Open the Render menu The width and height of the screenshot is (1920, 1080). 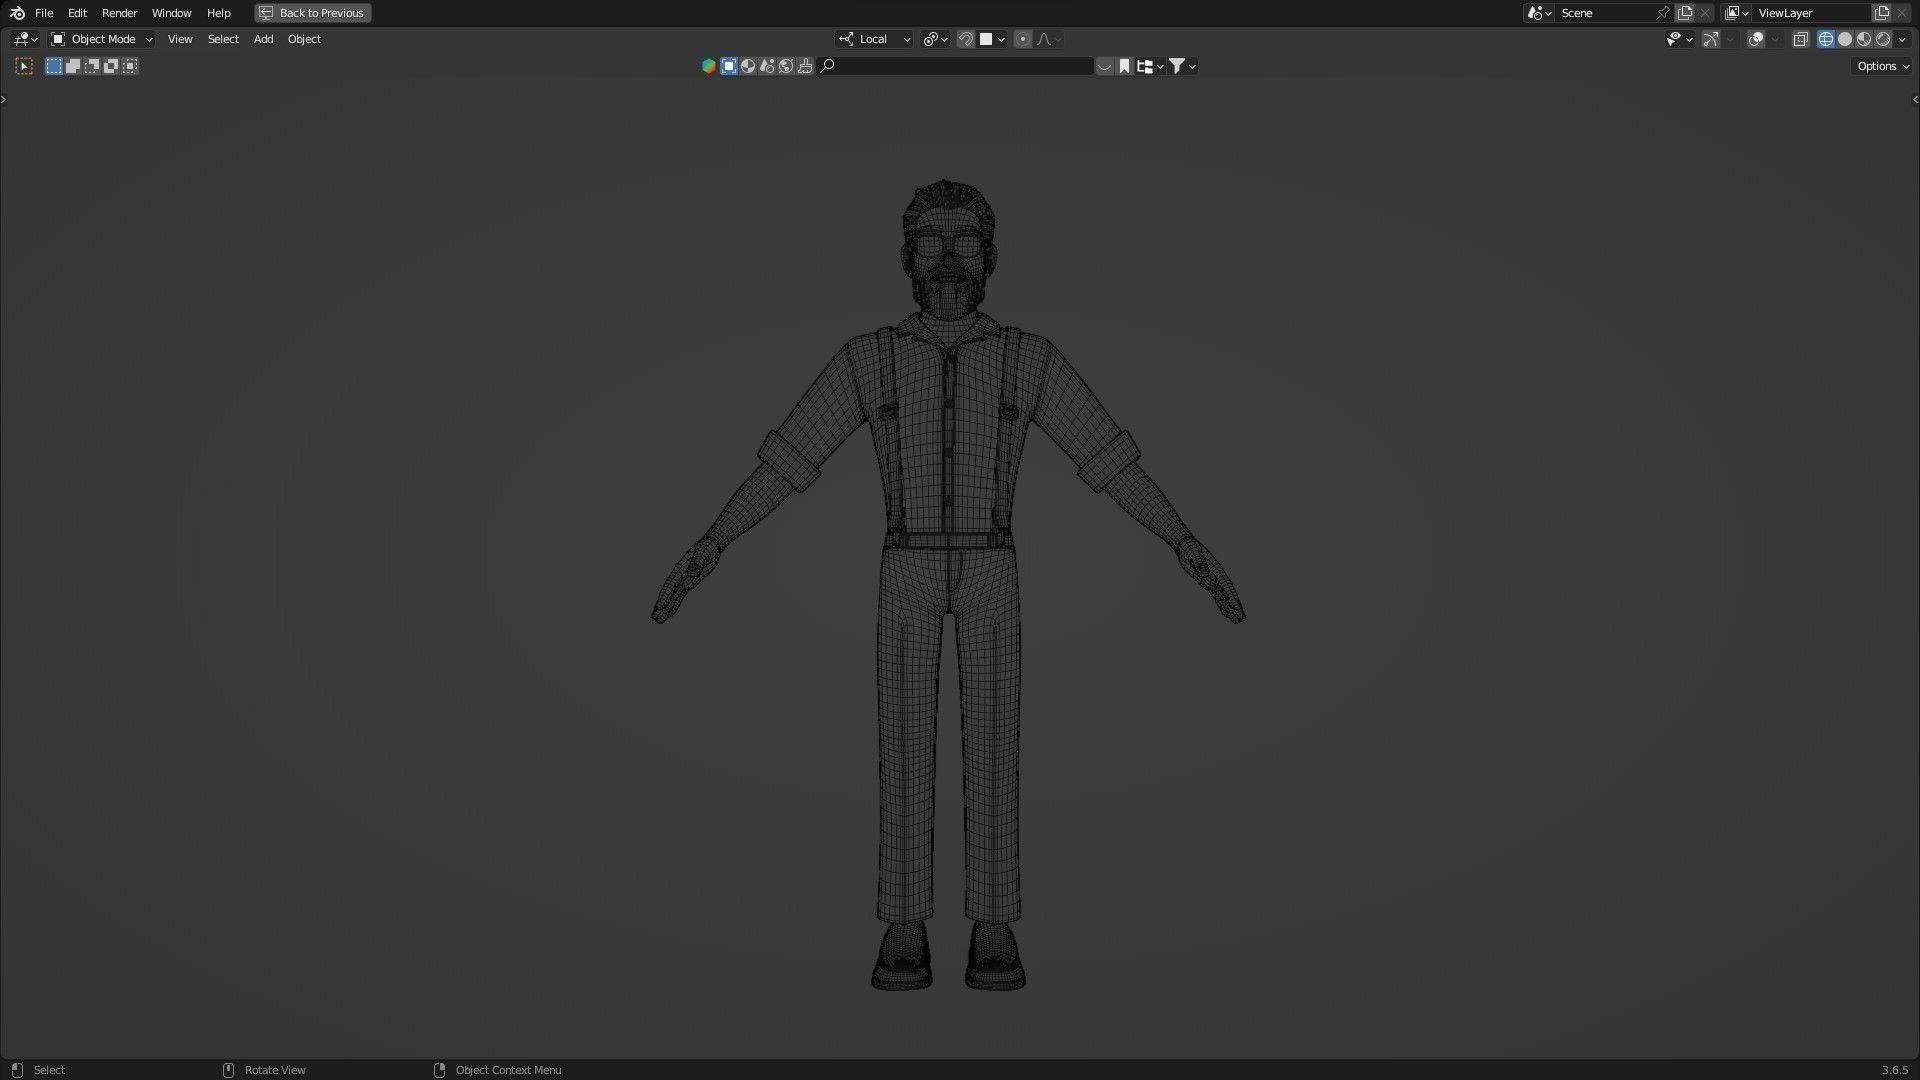click(119, 13)
